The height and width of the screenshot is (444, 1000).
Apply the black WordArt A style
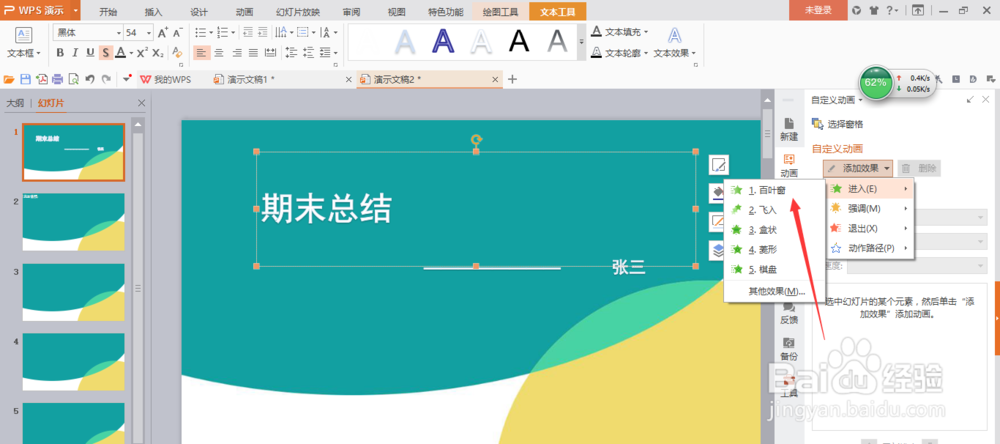click(x=520, y=41)
